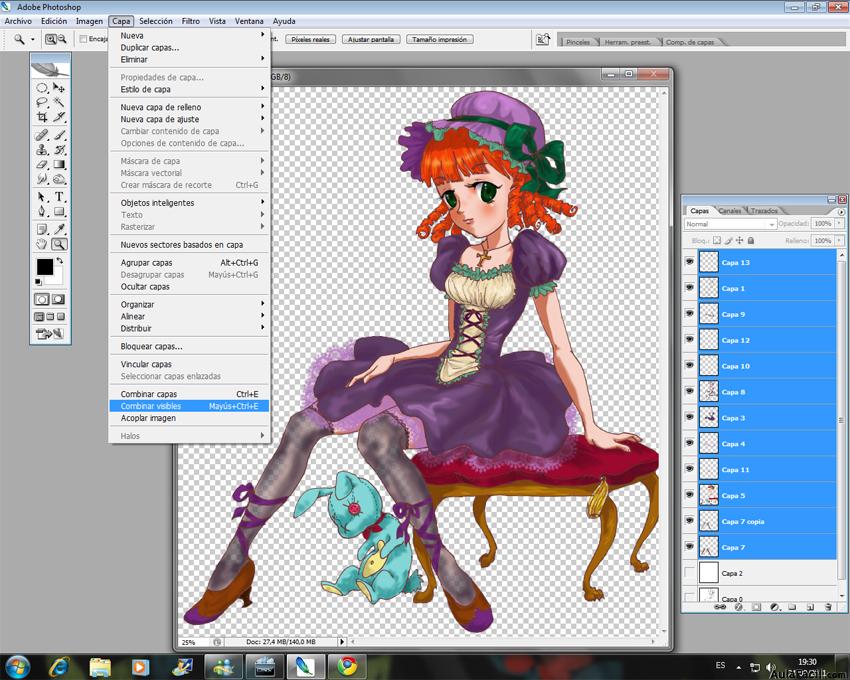This screenshot has height=680, width=850.
Task: Click the Tamaño impresión button
Action: click(440, 39)
